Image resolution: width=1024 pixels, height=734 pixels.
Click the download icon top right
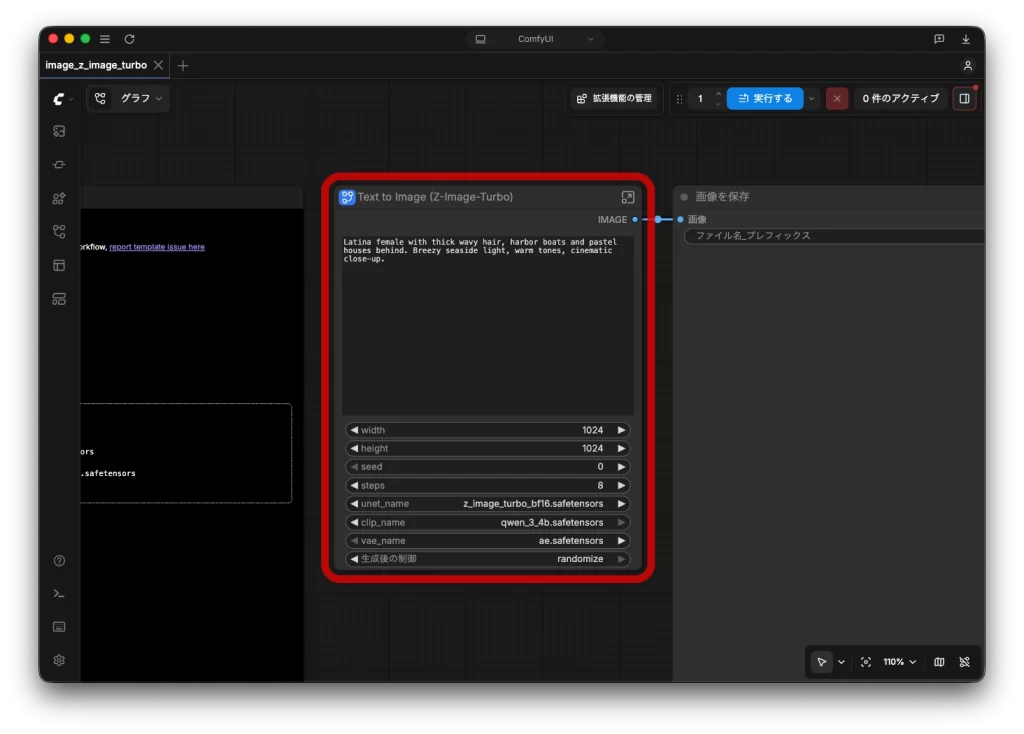click(965, 39)
